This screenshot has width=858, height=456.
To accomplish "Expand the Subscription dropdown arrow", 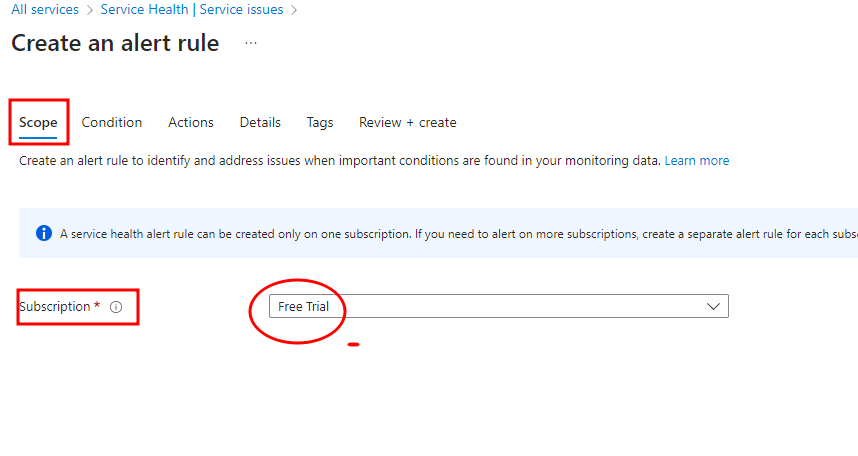I will [x=714, y=306].
